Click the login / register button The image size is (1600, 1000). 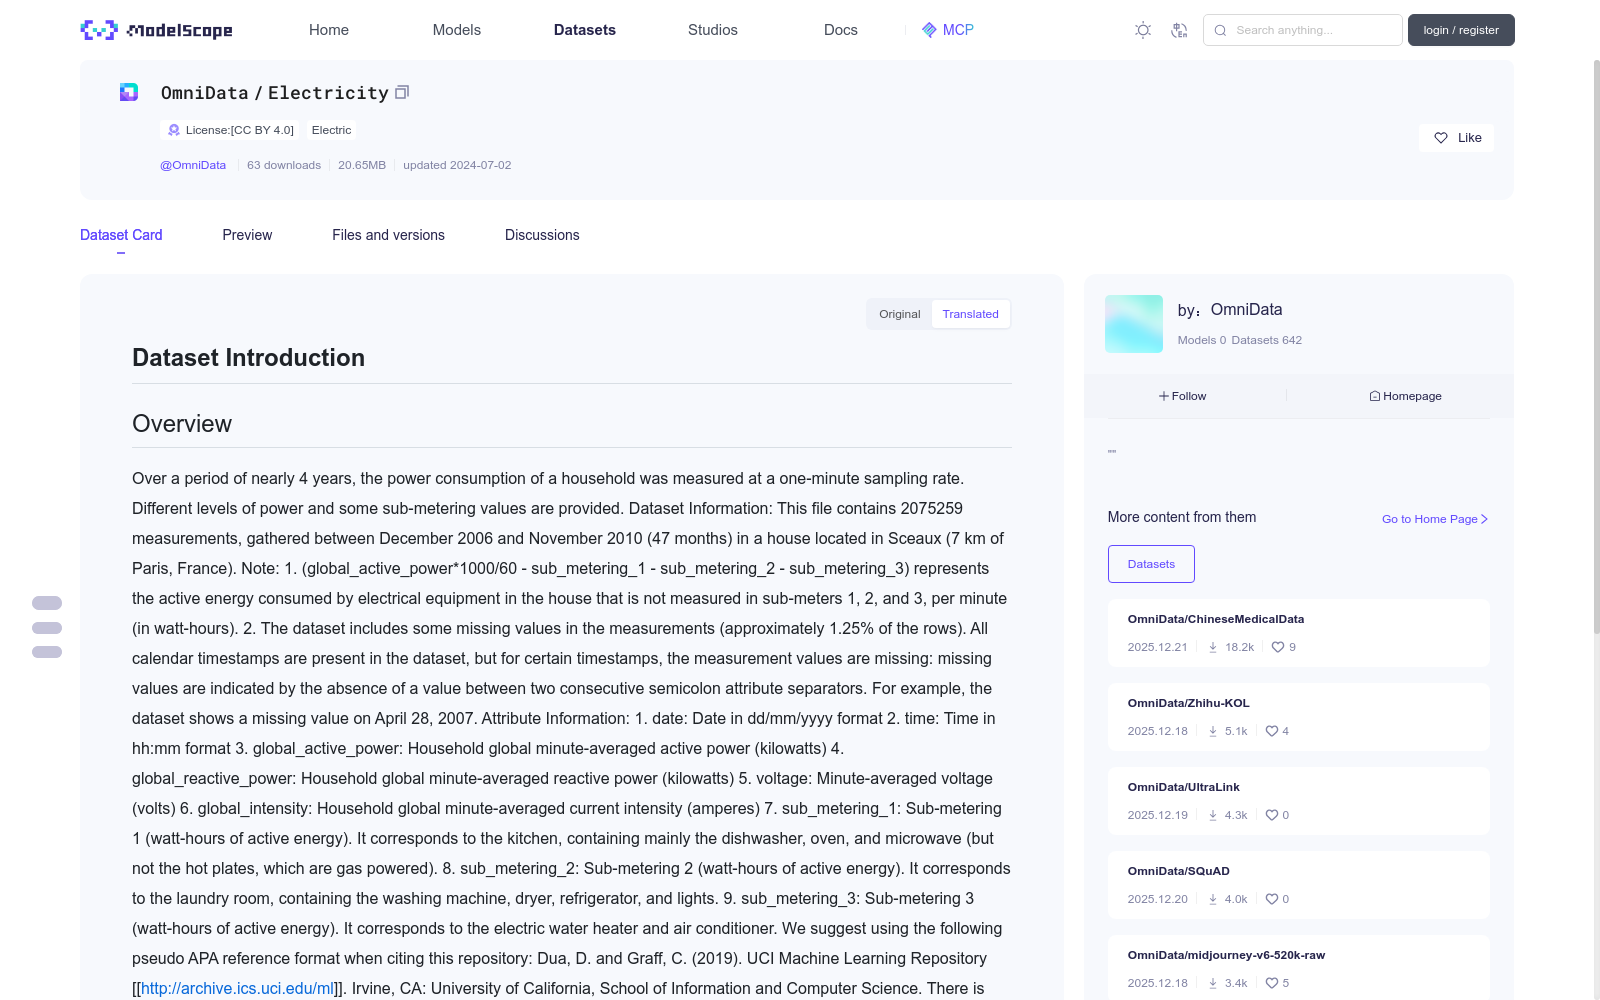[x=1461, y=30]
